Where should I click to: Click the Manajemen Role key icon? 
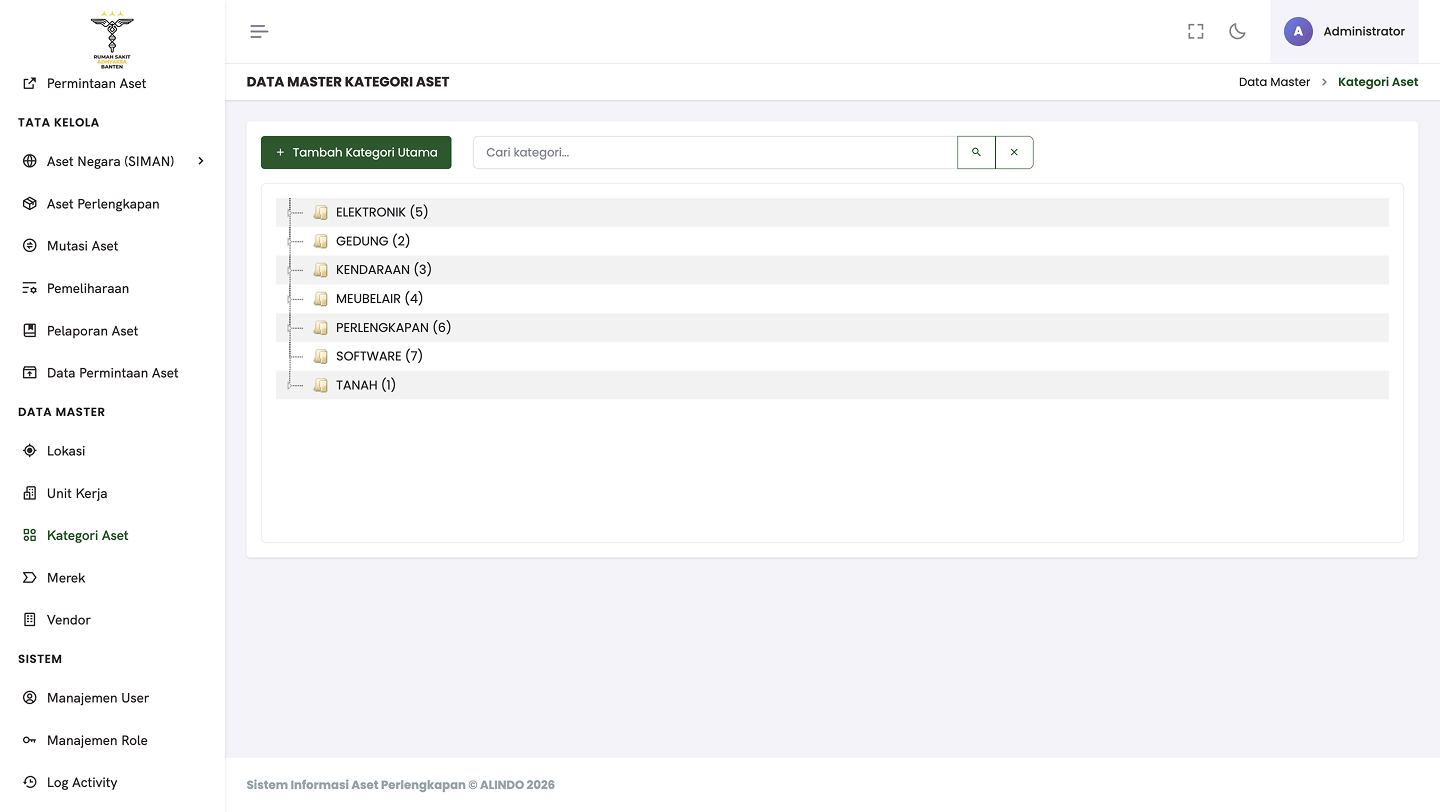tap(29, 740)
